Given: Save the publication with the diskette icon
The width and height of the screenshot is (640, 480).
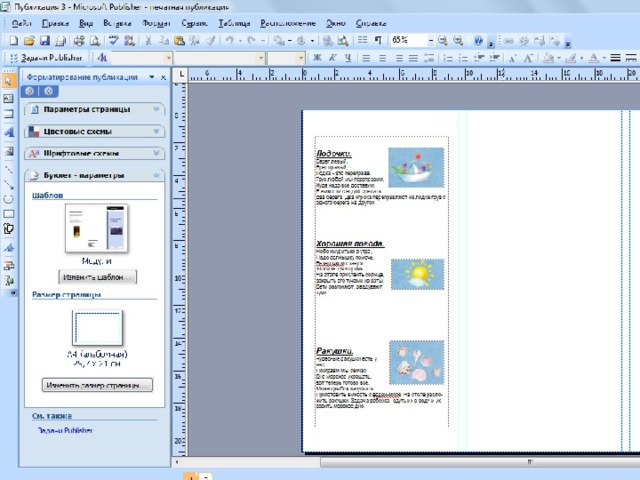Looking at the screenshot, I should click(46, 40).
